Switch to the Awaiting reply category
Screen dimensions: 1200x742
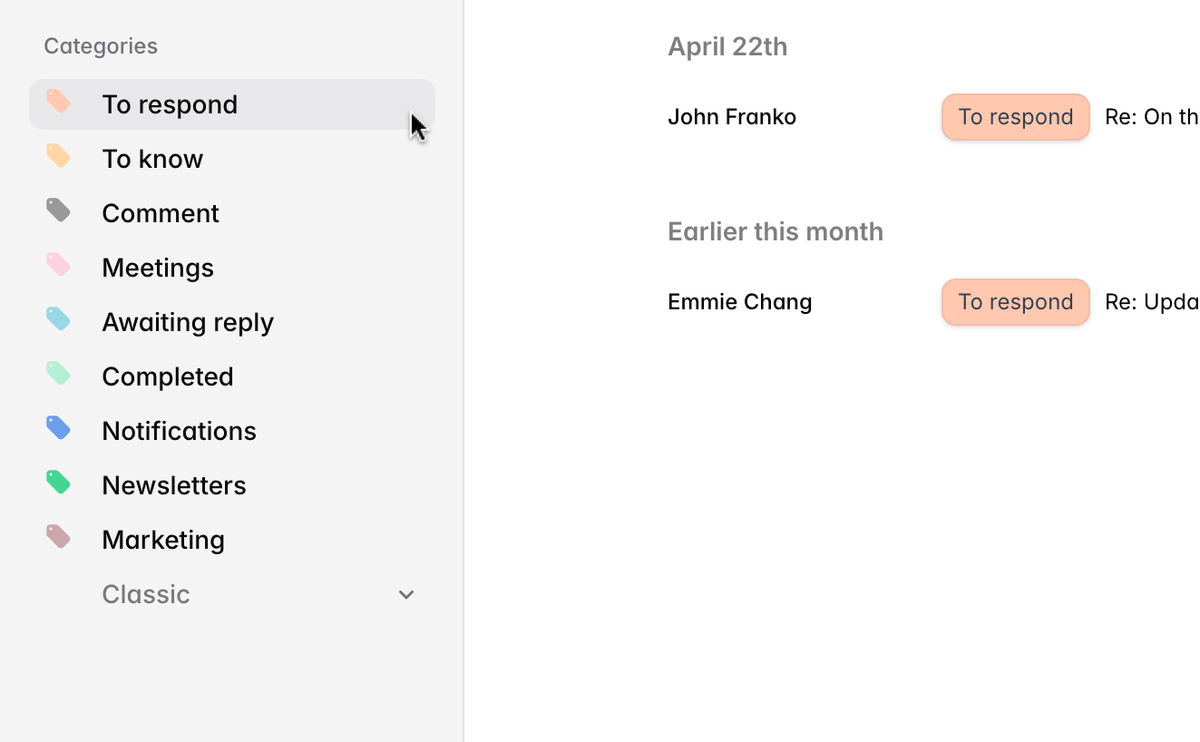click(x=187, y=322)
